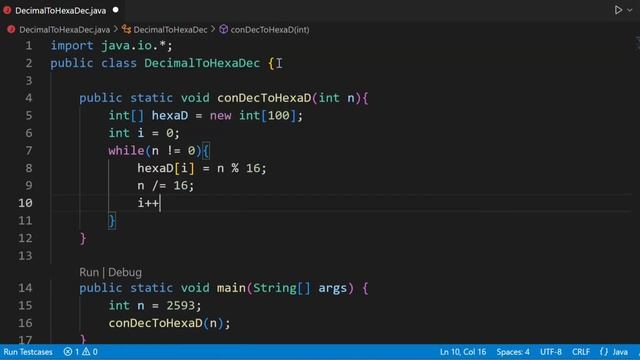
Task: Change indentation via Spaces: 4
Action: click(x=513, y=352)
